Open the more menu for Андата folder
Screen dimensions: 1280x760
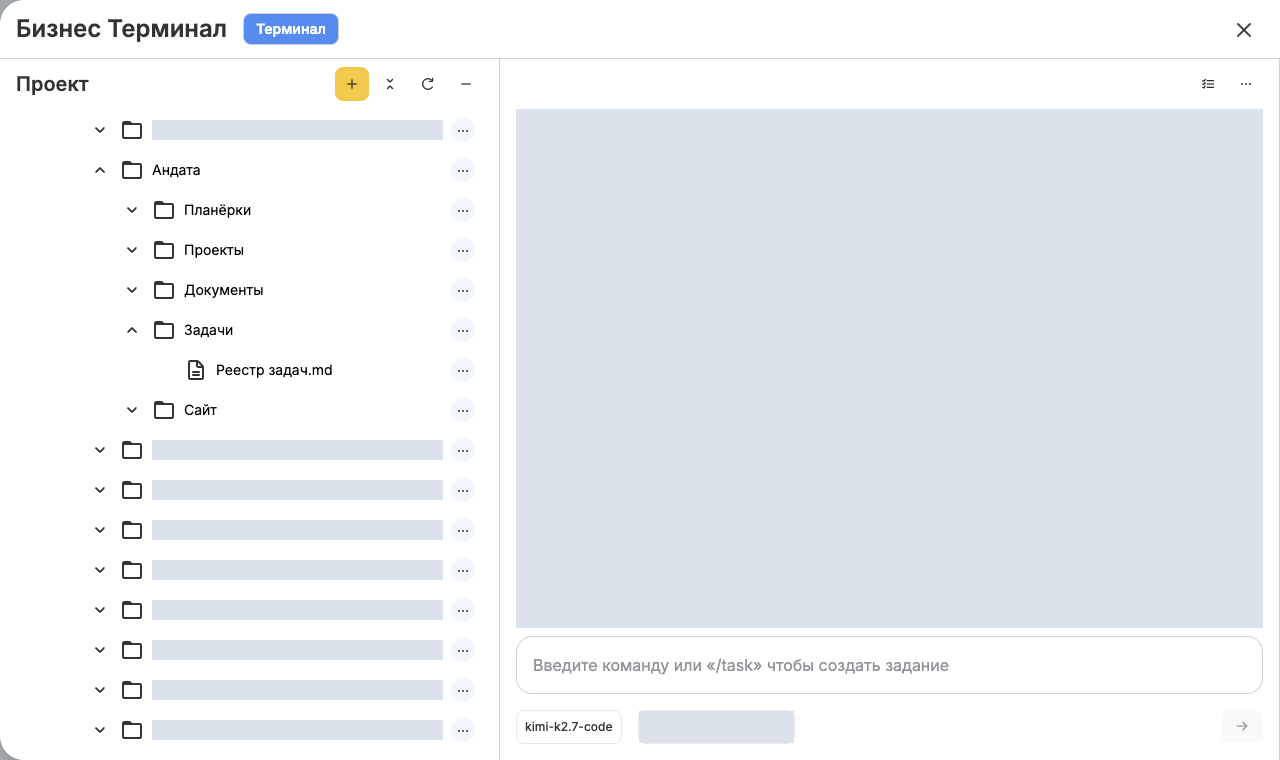[x=462, y=170]
